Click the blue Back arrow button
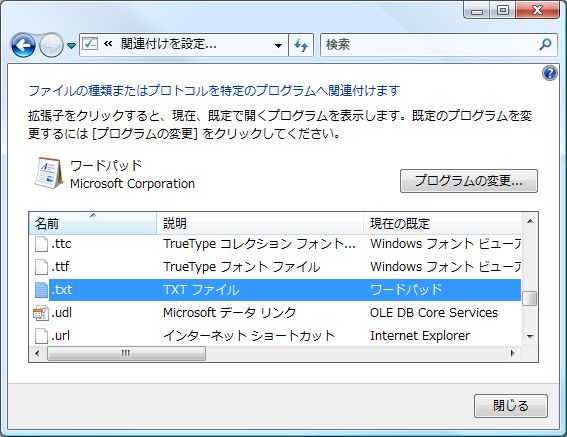Viewport: 567px width, 437px height. click(24, 45)
